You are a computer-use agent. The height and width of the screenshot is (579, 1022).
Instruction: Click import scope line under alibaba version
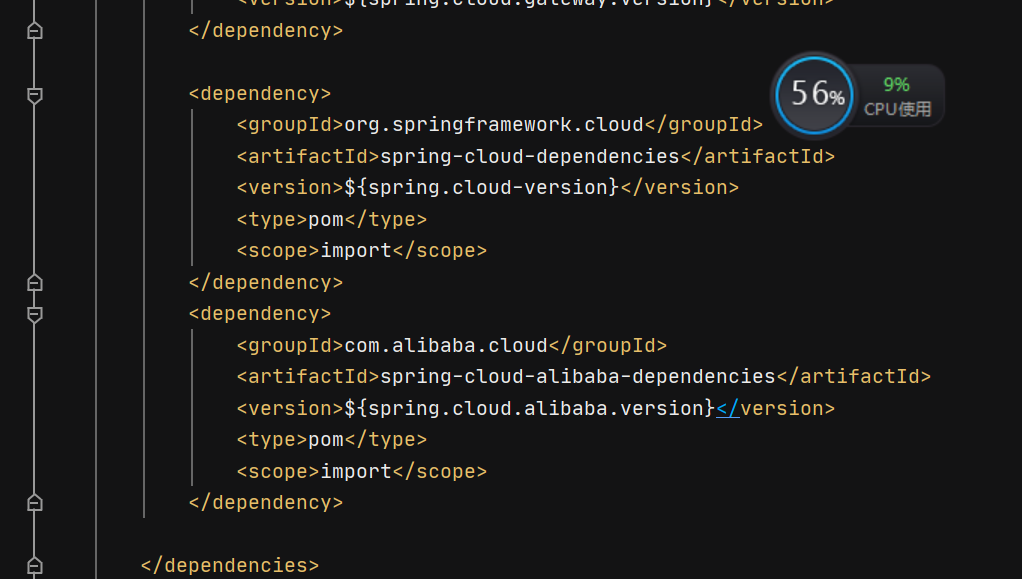pos(362,471)
